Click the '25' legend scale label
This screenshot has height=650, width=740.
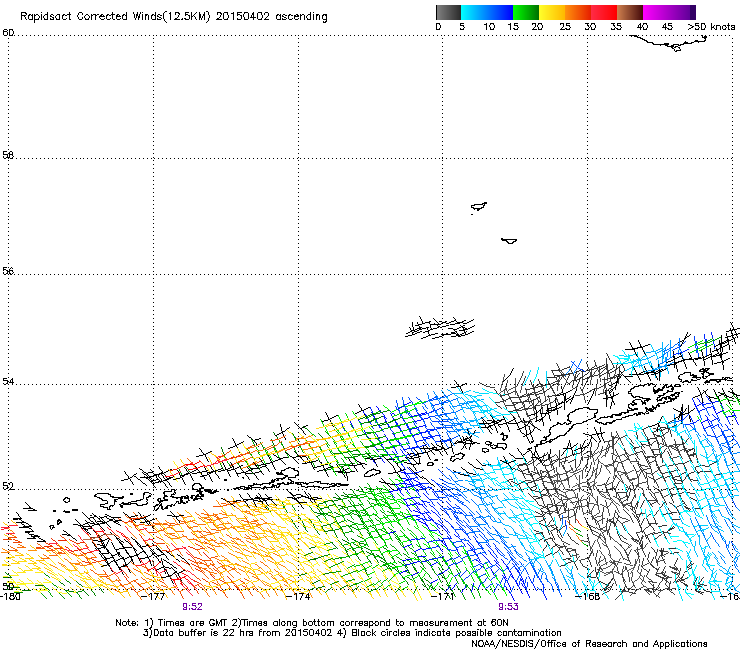point(565,27)
